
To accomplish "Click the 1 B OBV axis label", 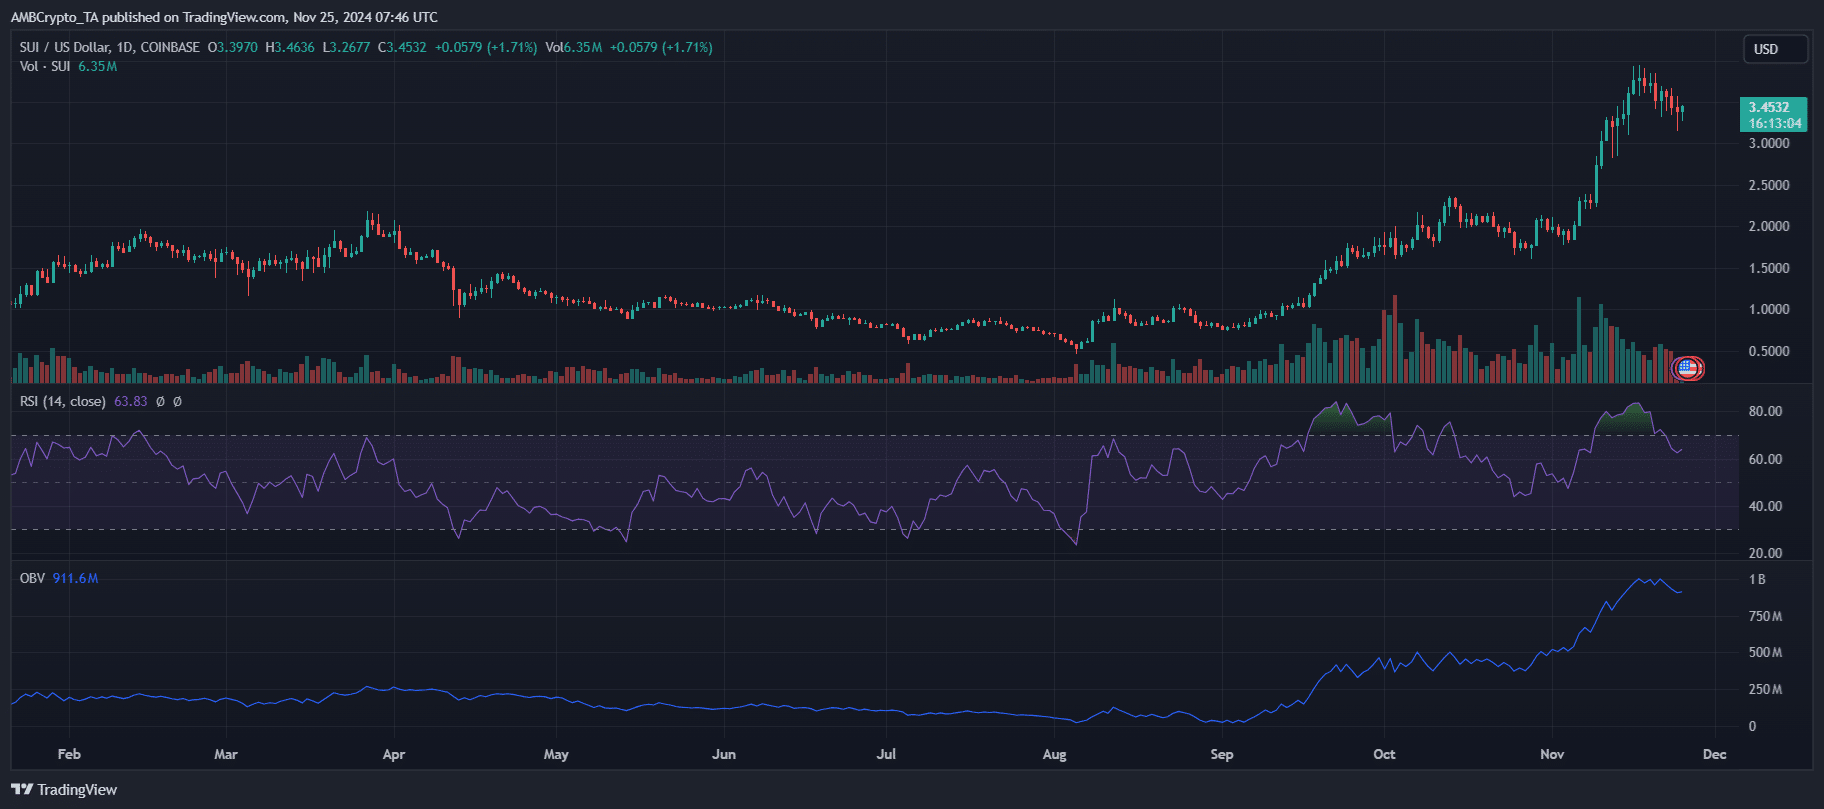I will coord(1757,579).
